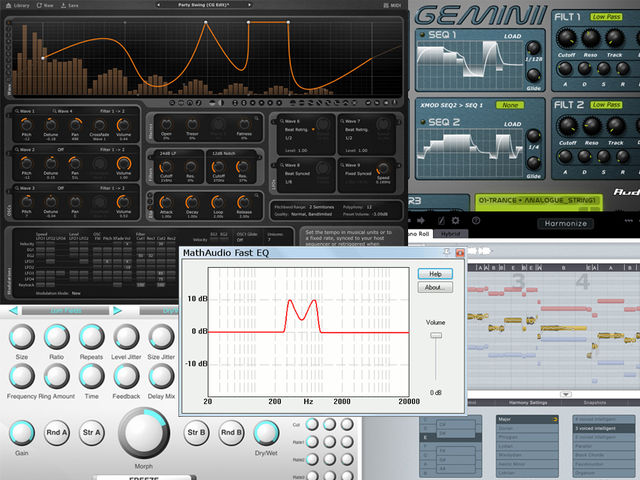640x480 pixels.
Task: Click the Str A button
Action: point(91,433)
